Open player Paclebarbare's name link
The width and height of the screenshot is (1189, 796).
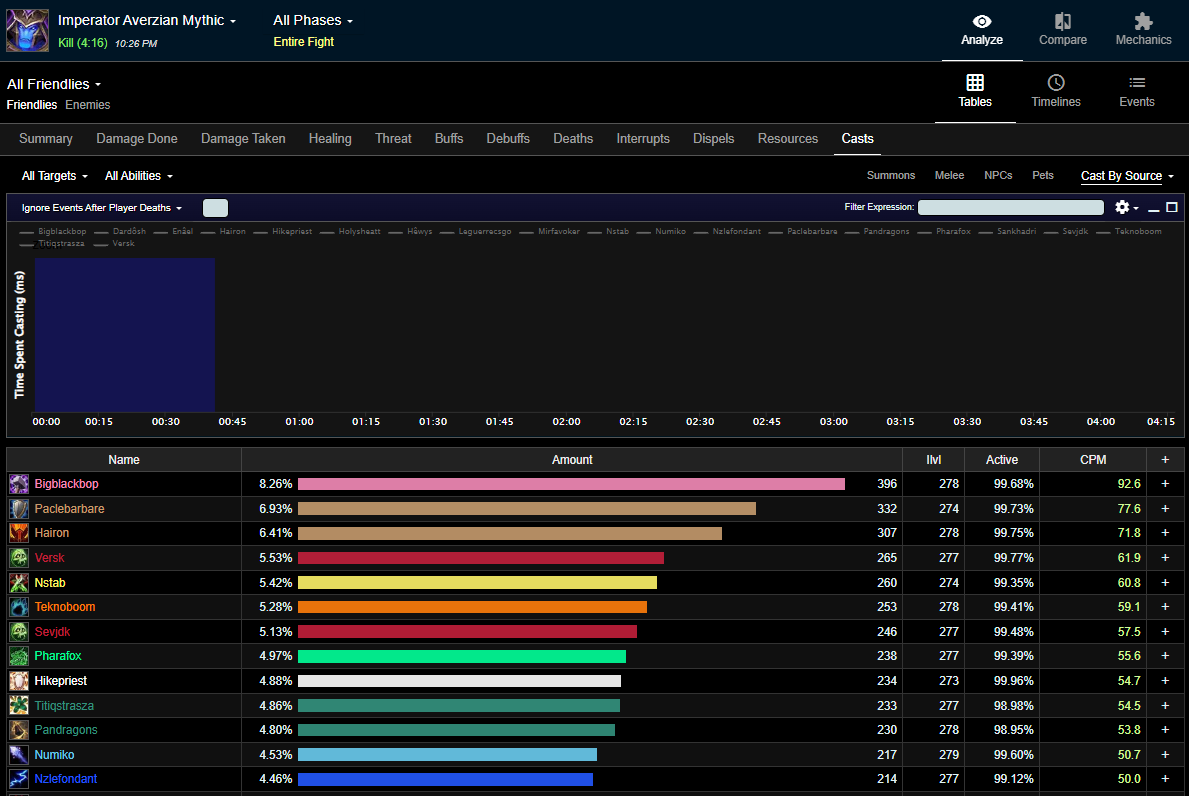coord(69,509)
